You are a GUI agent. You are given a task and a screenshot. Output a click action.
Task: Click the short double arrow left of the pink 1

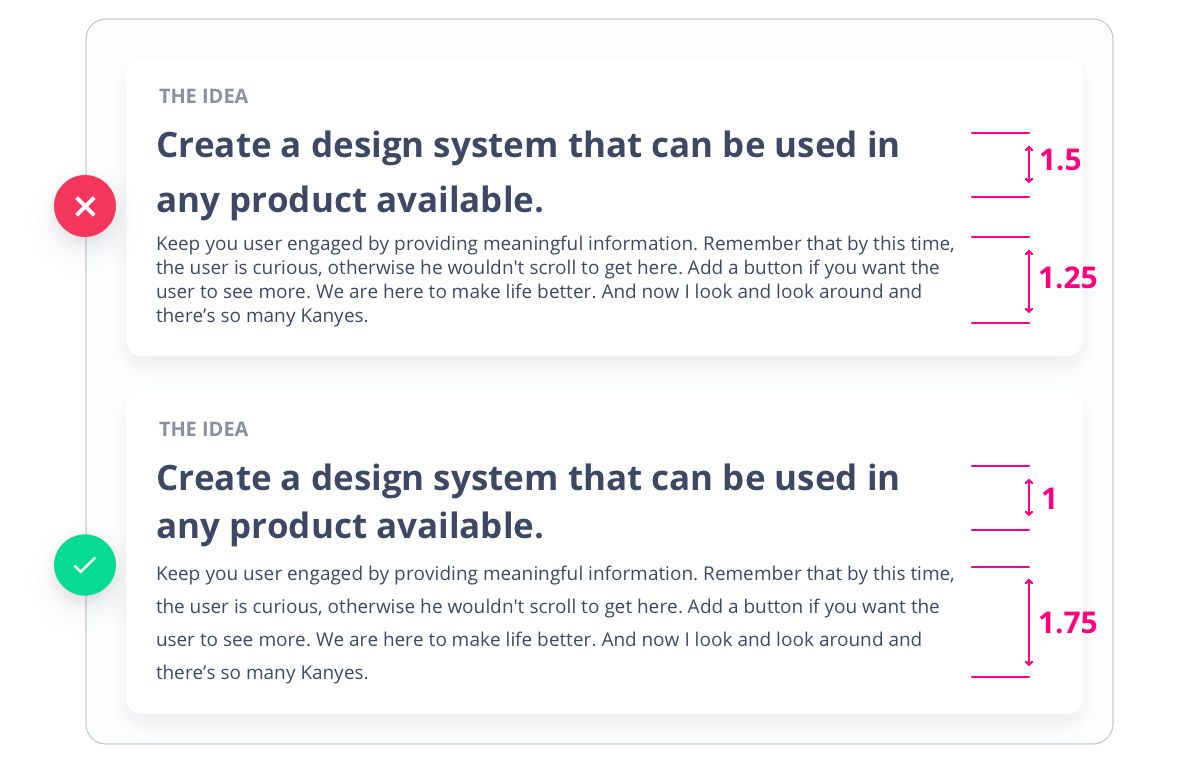(1029, 498)
